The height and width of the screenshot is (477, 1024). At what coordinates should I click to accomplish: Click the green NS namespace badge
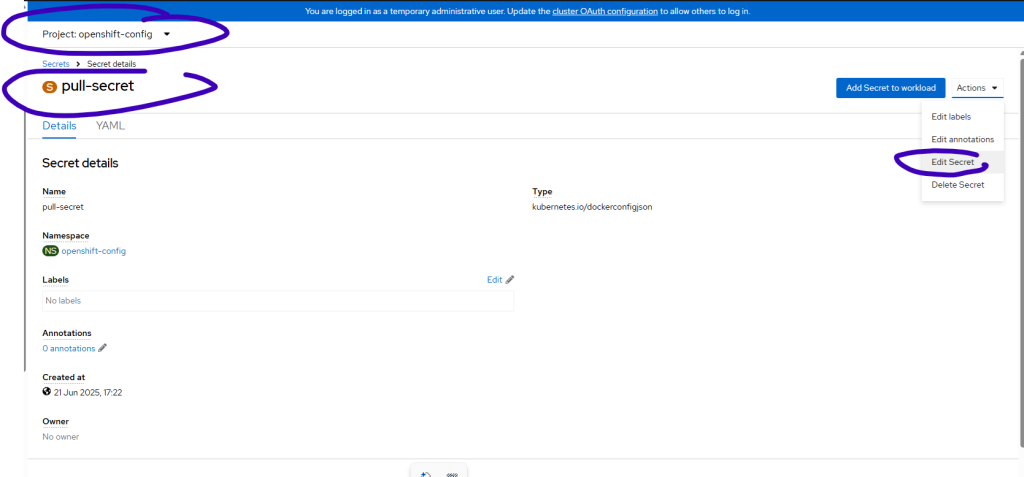point(50,251)
